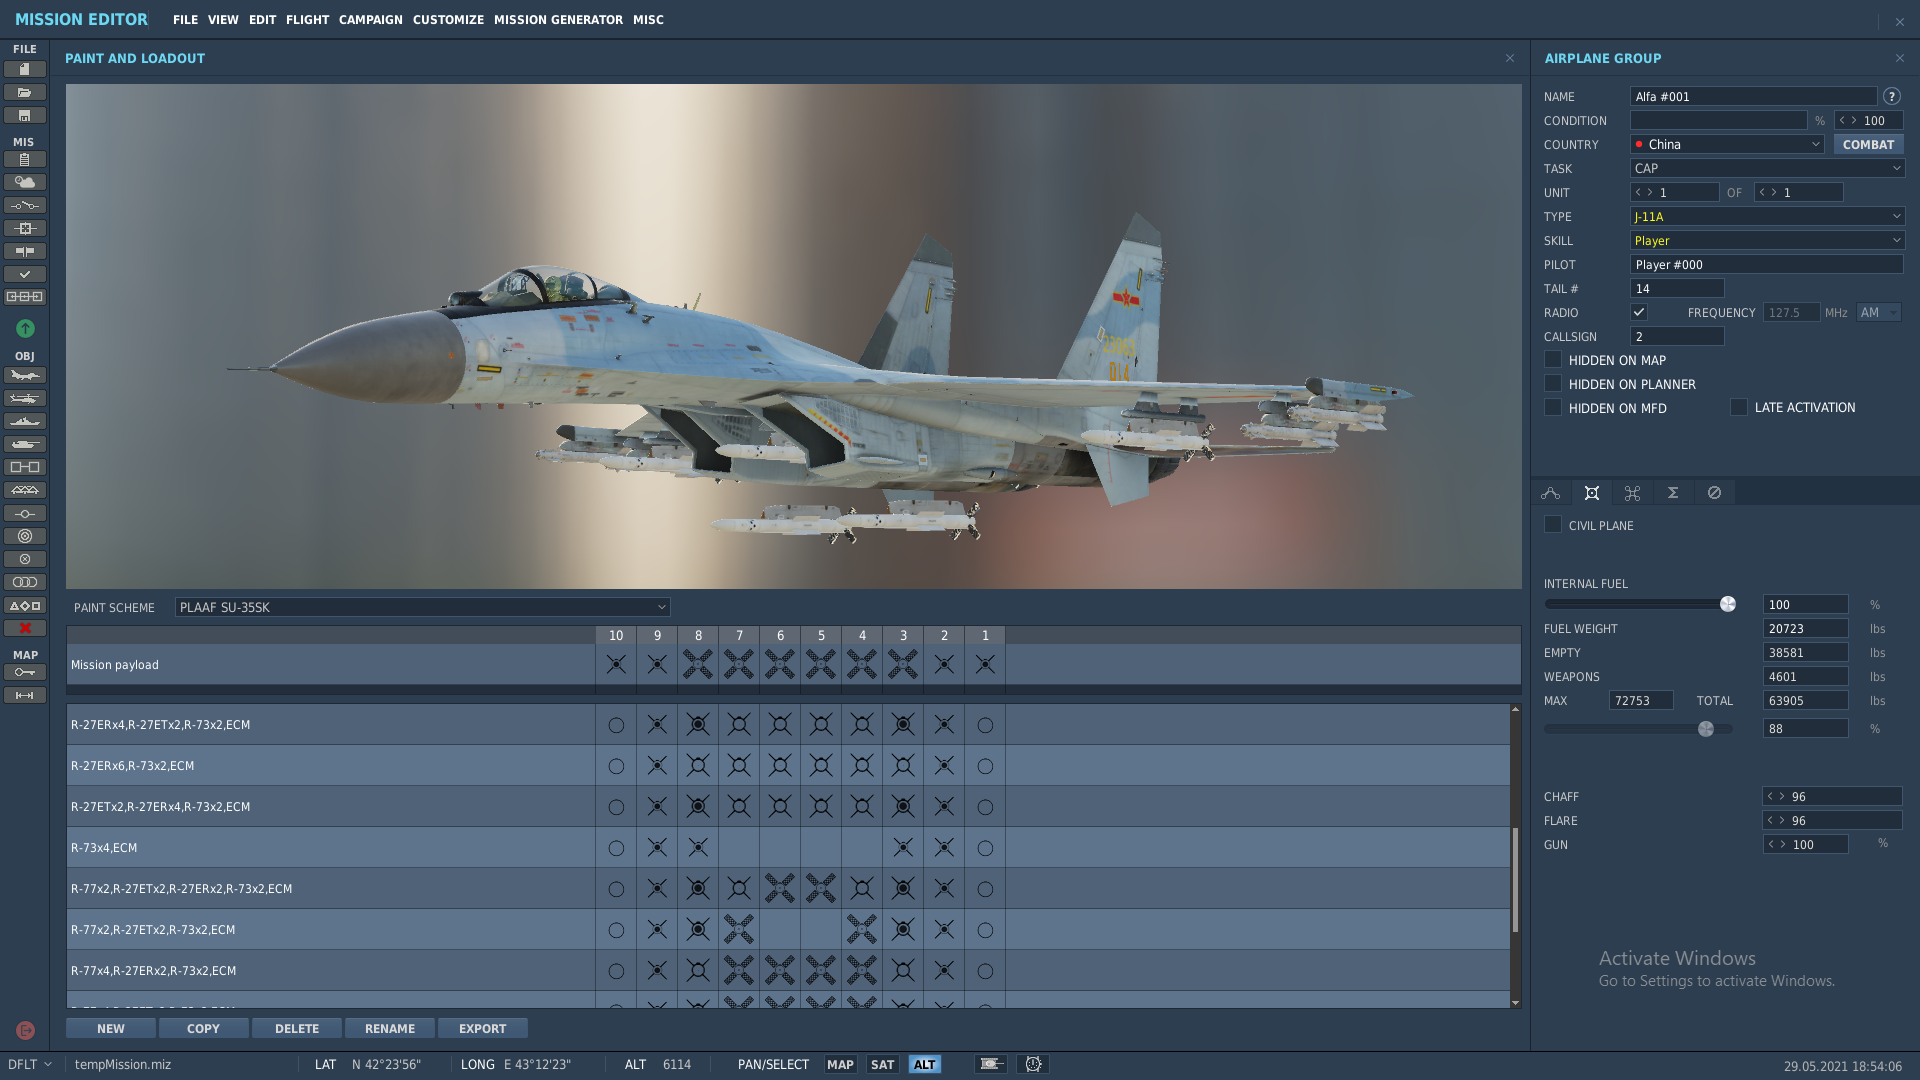Expand the SKILL dropdown showing Player
This screenshot has width=1920, height=1080.
(x=1767, y=240)
